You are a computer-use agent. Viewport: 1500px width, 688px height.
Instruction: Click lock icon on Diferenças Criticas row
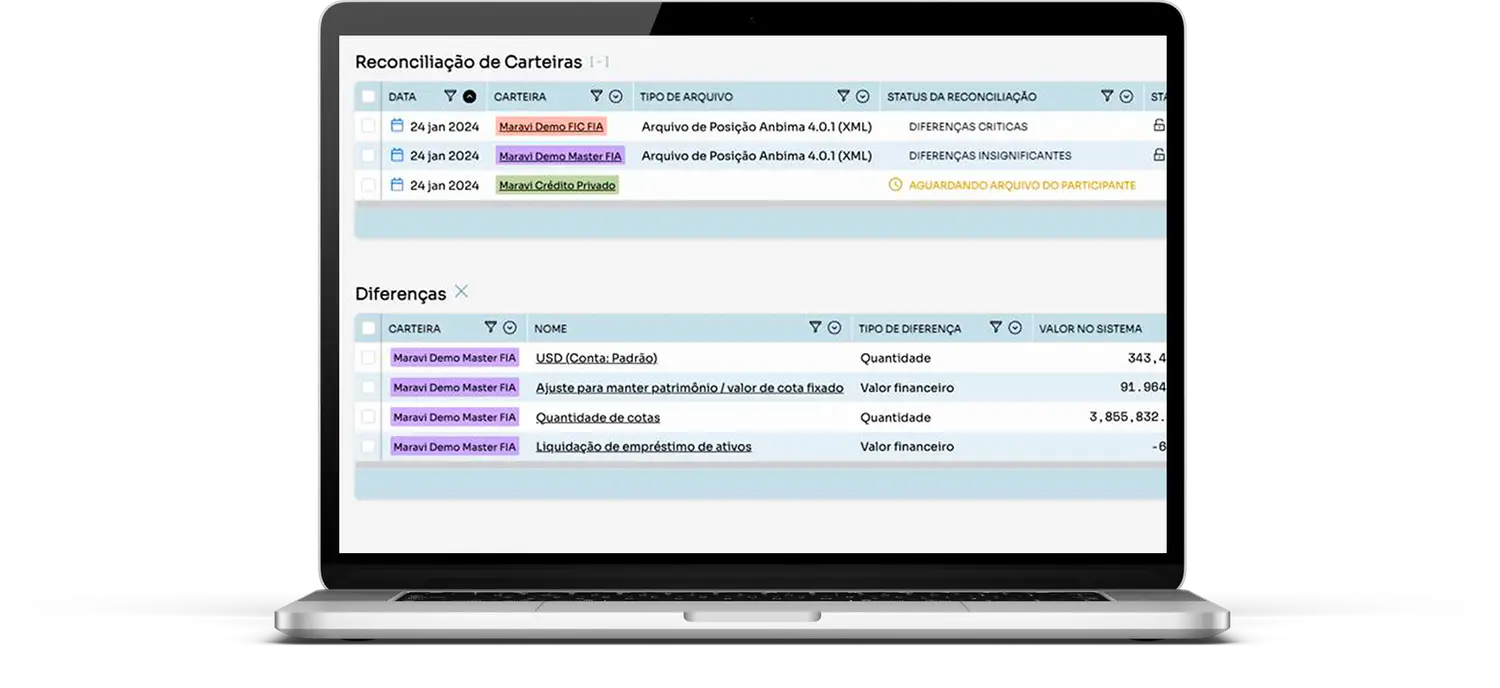(1159, 126)
